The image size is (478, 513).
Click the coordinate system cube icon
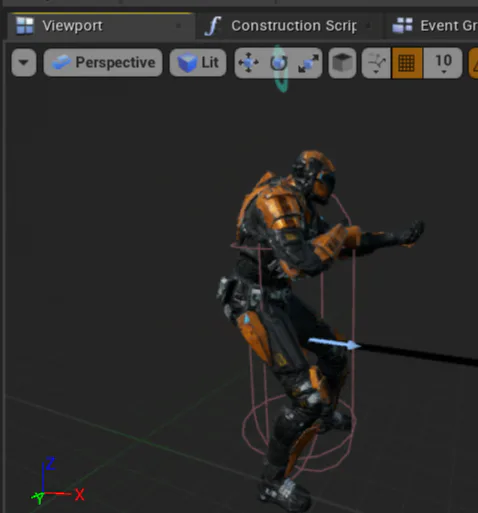342,63
